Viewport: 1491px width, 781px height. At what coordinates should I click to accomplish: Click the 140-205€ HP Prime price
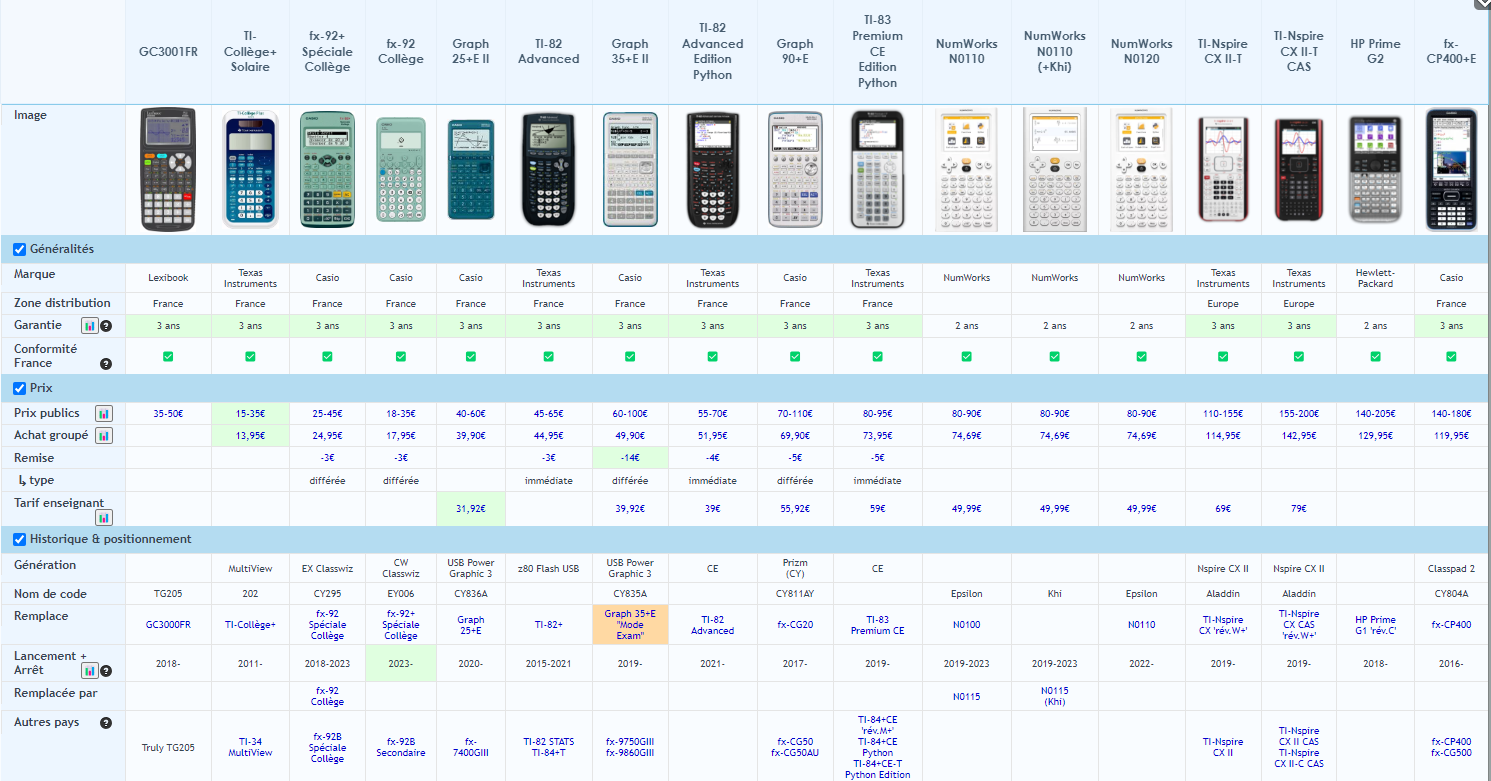(1375, 413)
